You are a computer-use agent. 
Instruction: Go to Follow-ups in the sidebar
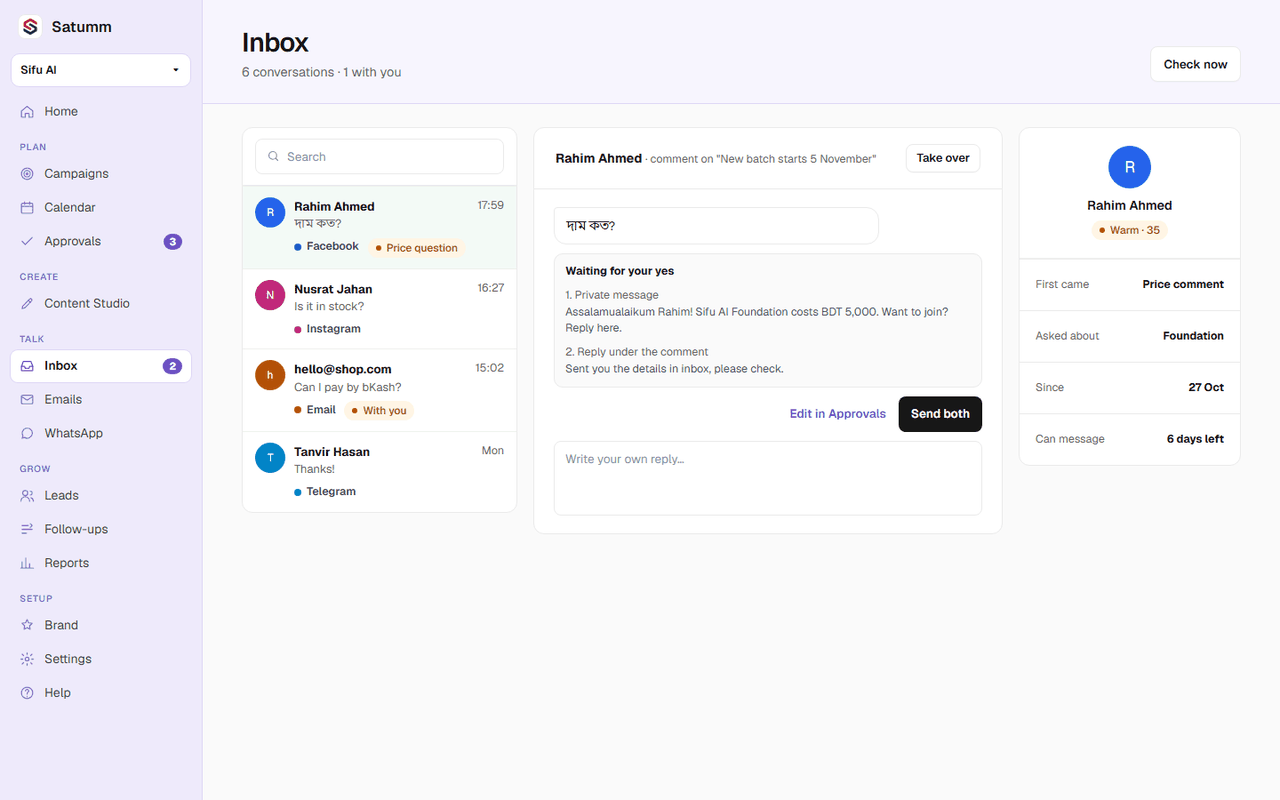coord(101,530)
